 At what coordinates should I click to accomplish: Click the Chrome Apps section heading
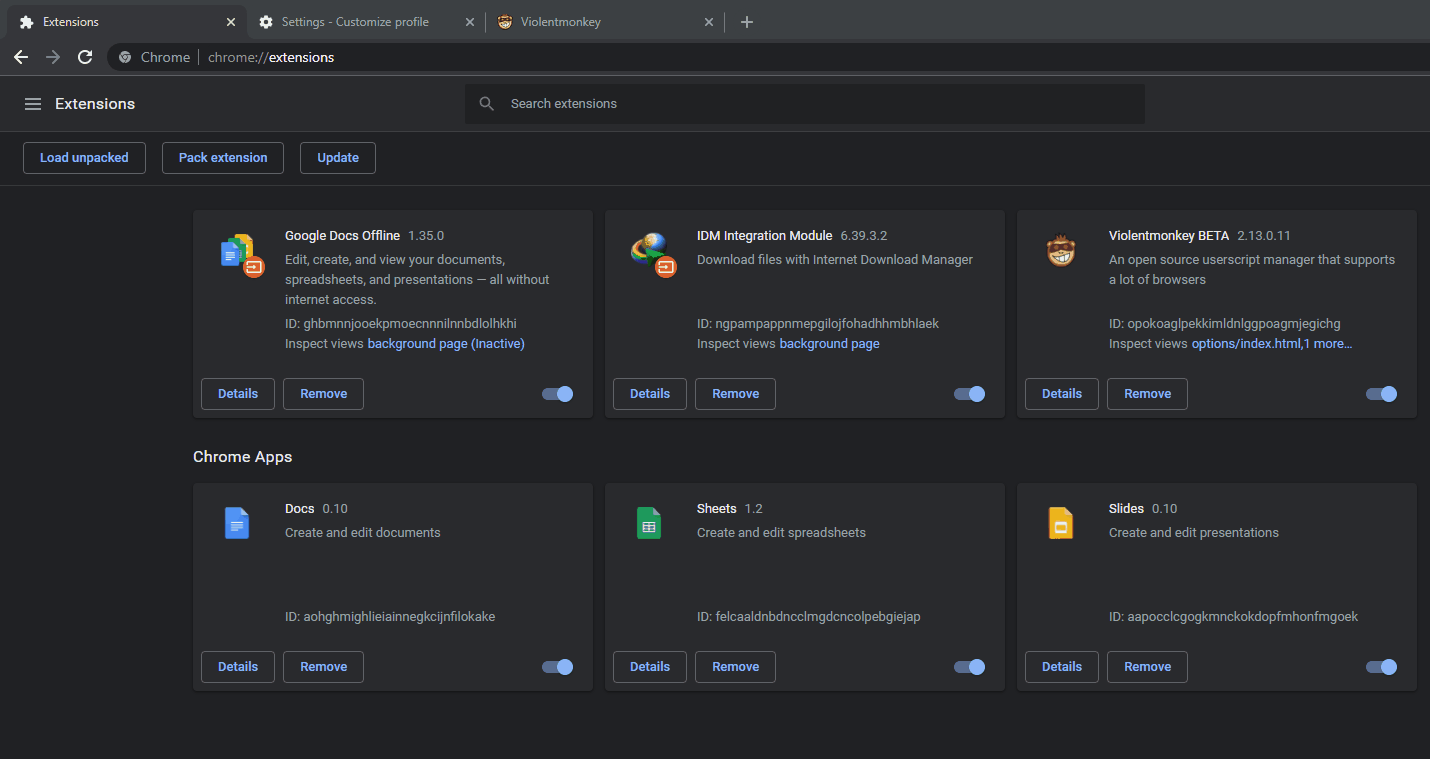[242, 457]
